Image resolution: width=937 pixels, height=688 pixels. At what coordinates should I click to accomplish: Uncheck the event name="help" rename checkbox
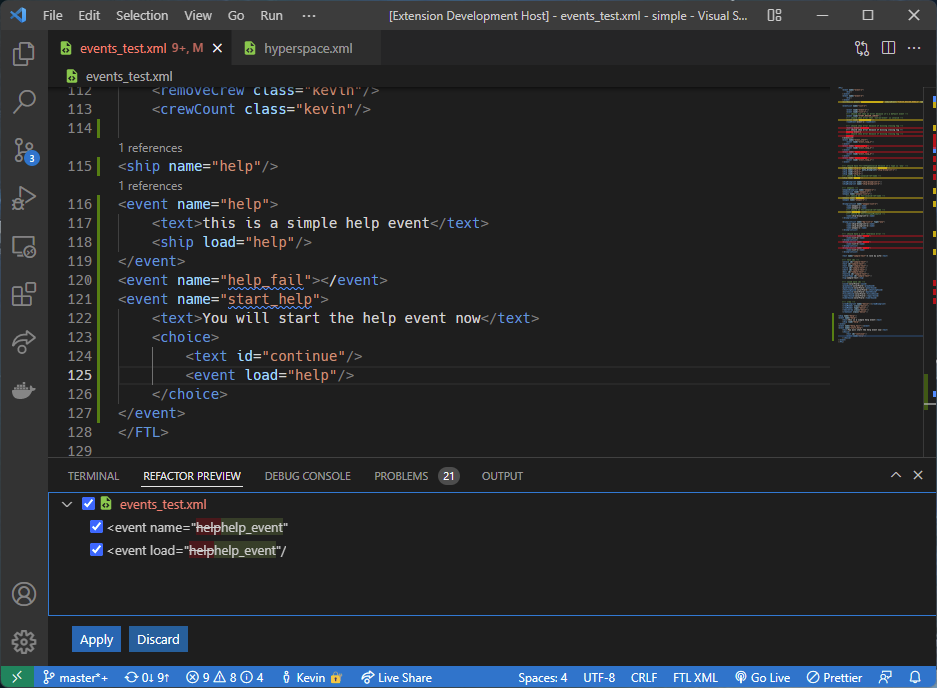tap(97, 527)
